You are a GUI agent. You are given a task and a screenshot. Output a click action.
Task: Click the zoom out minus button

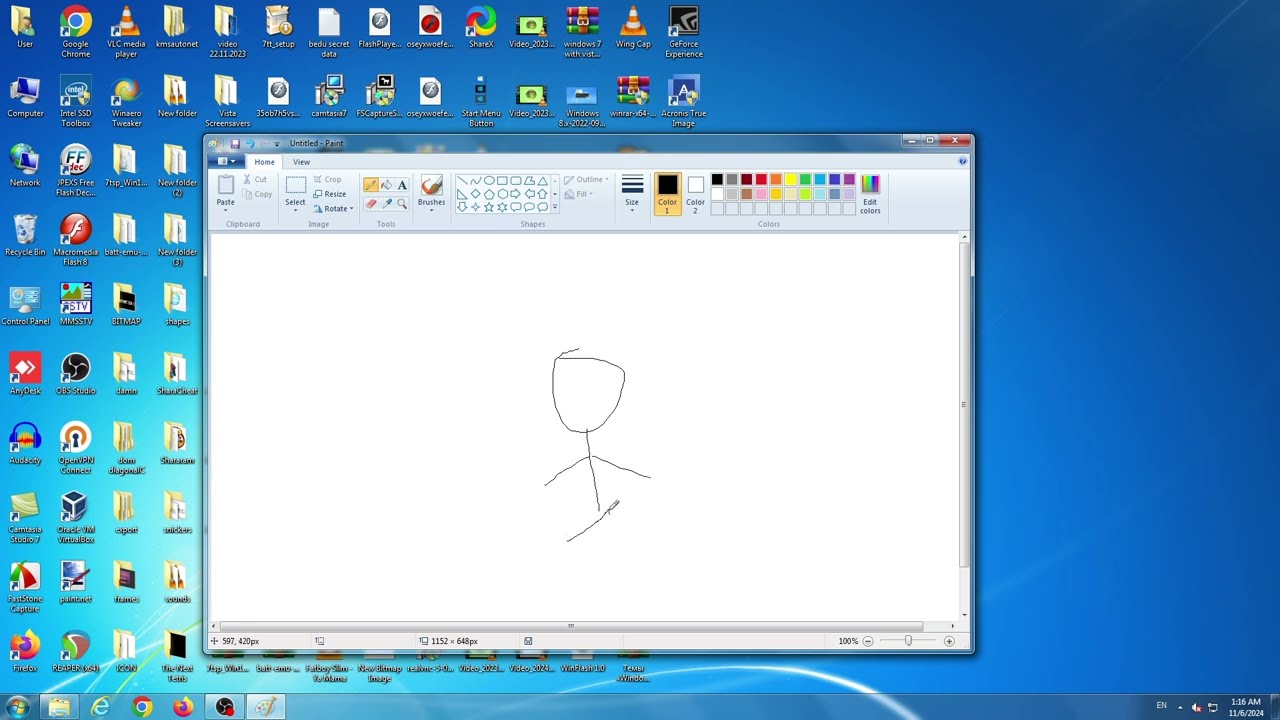(x=867, y=641)
